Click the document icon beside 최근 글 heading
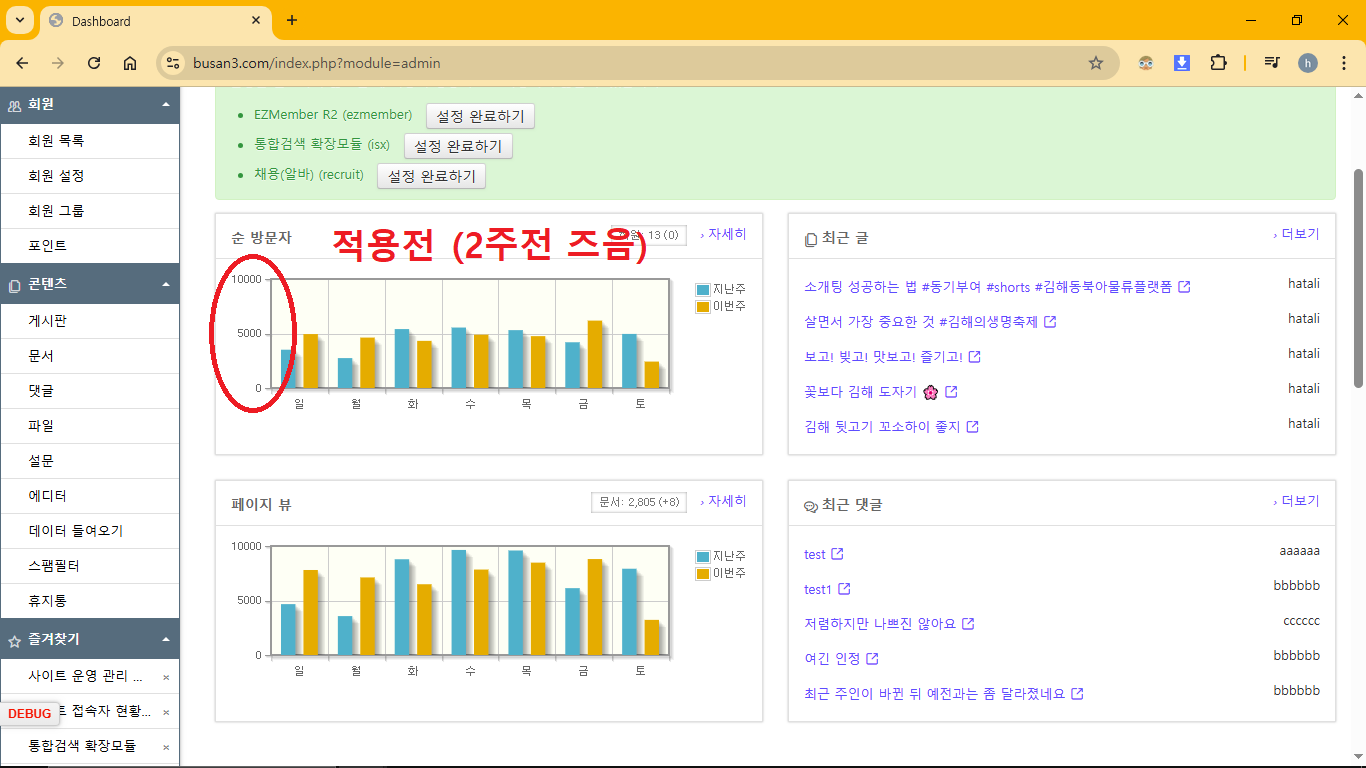 tap(810, 238)
